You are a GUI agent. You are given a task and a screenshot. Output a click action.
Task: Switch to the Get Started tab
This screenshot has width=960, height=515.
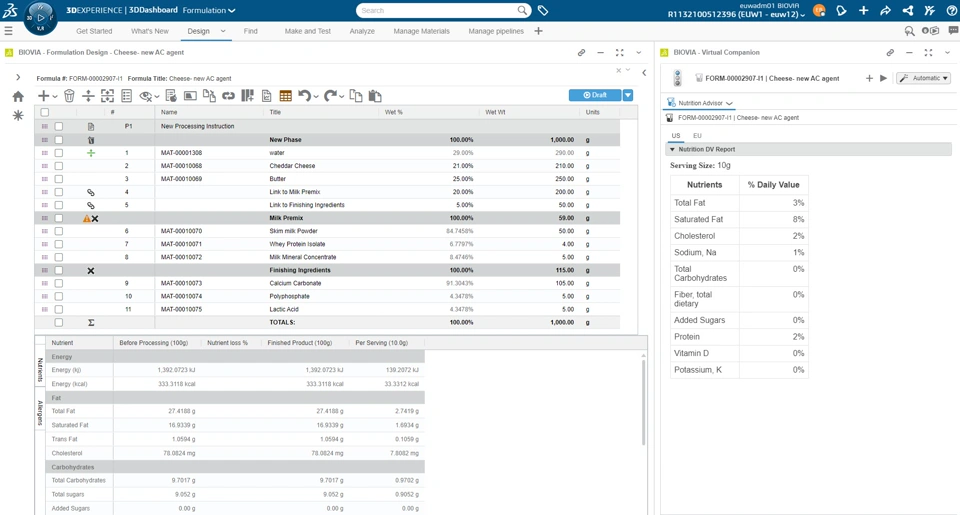tap(94, 31)
